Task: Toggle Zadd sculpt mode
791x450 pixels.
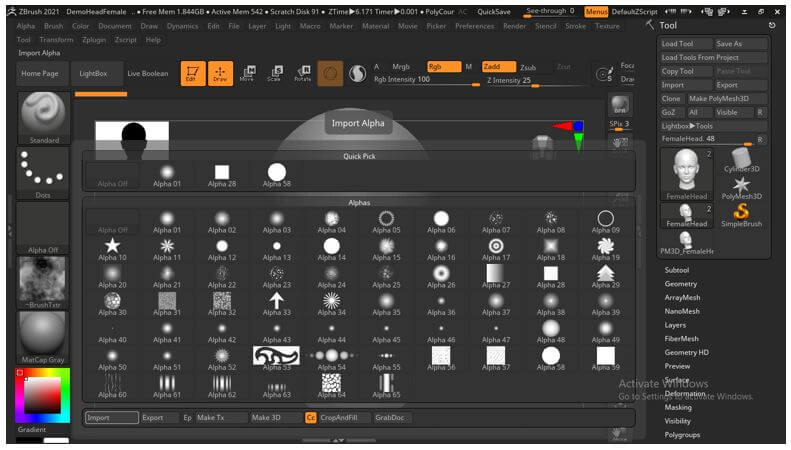Action: pyautogui.click(x=498, y=67)
